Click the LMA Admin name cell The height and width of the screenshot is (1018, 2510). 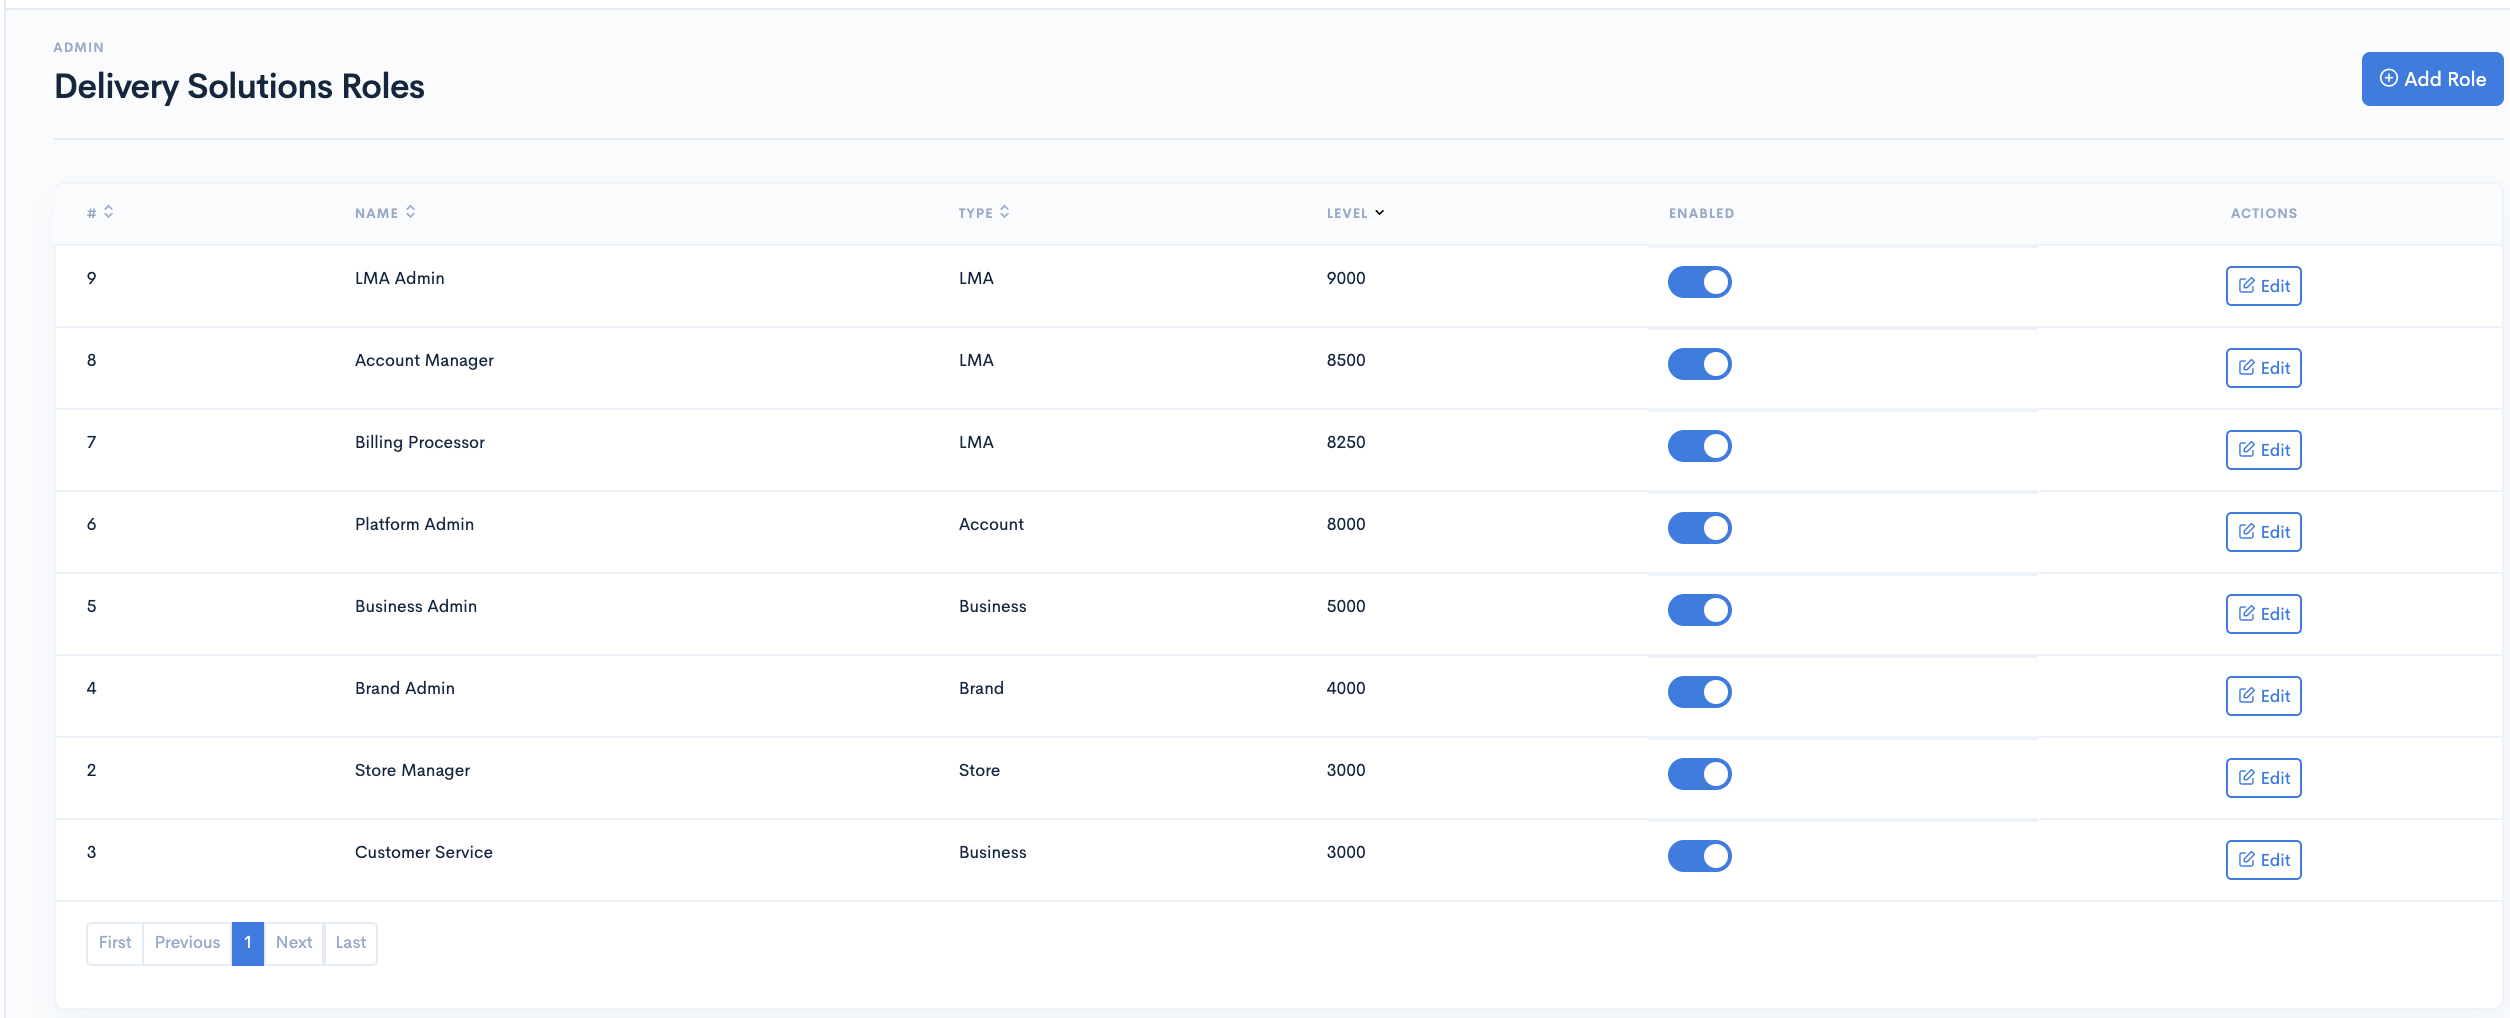click(399, 278)
